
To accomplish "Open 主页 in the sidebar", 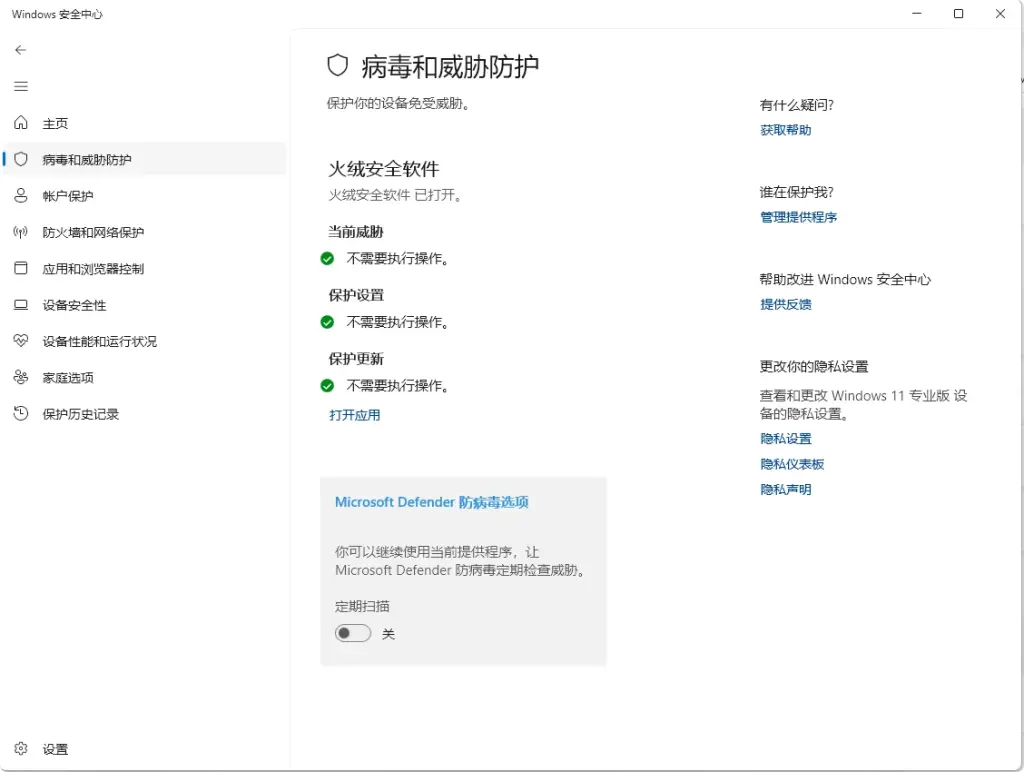I will 145,123.
